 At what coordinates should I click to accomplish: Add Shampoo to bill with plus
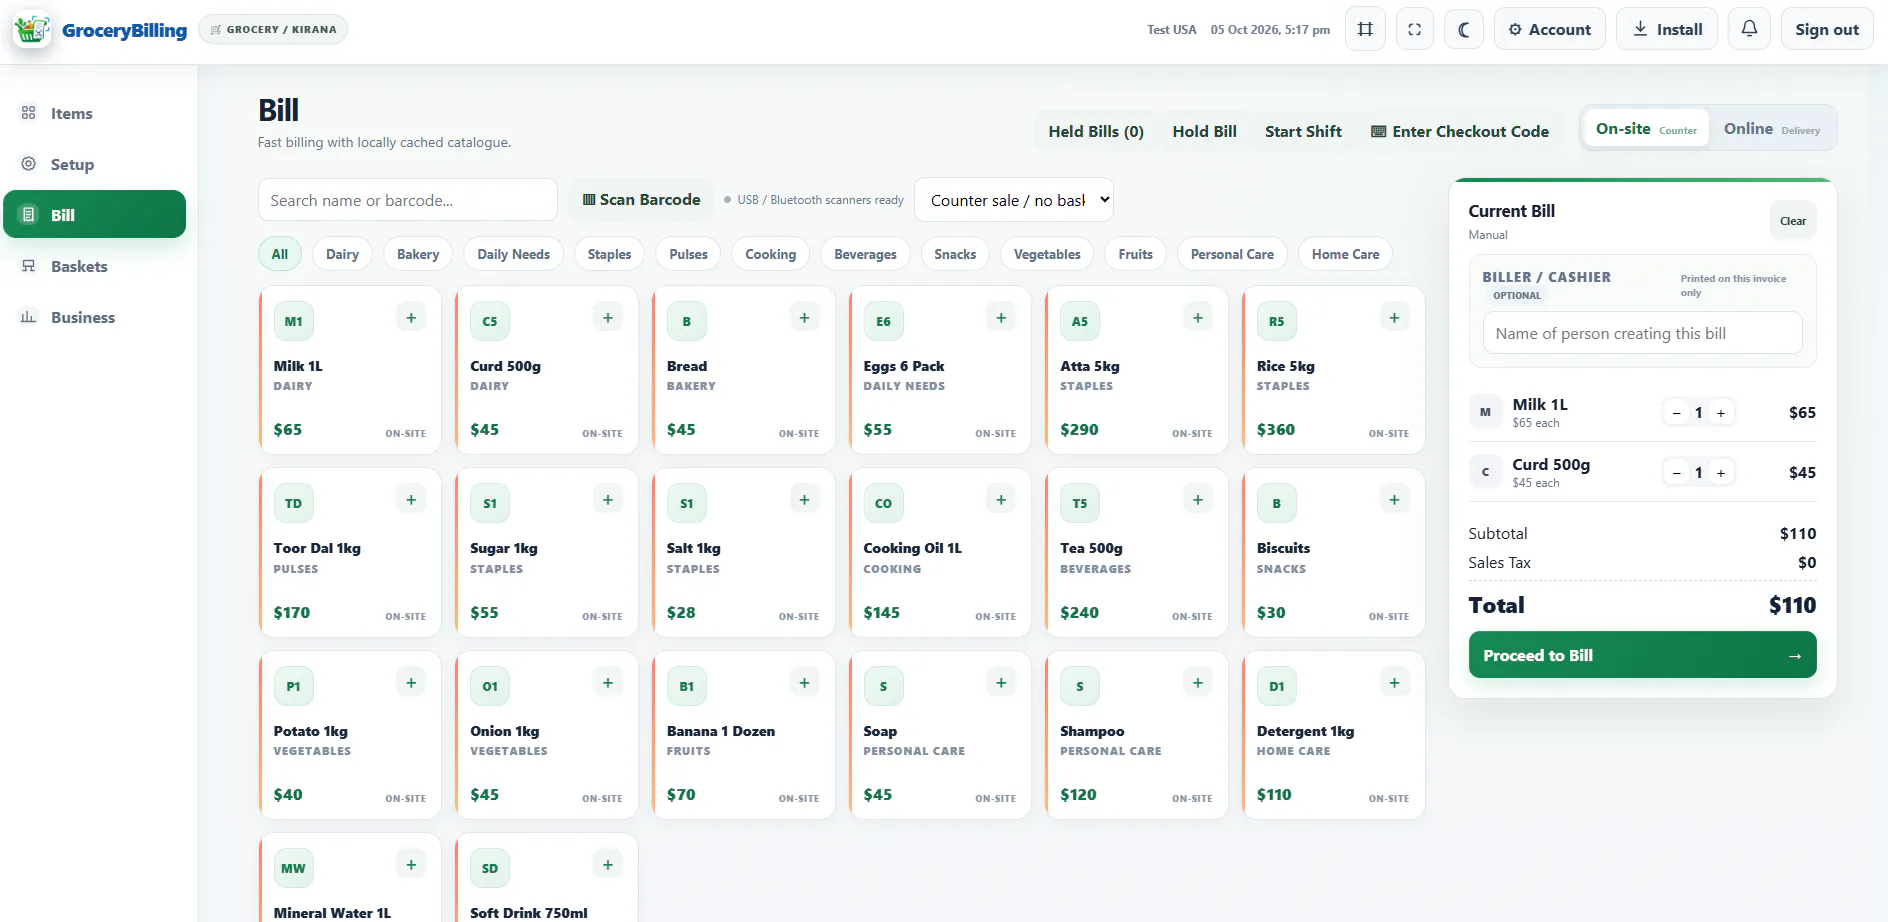click(1198, 683)
